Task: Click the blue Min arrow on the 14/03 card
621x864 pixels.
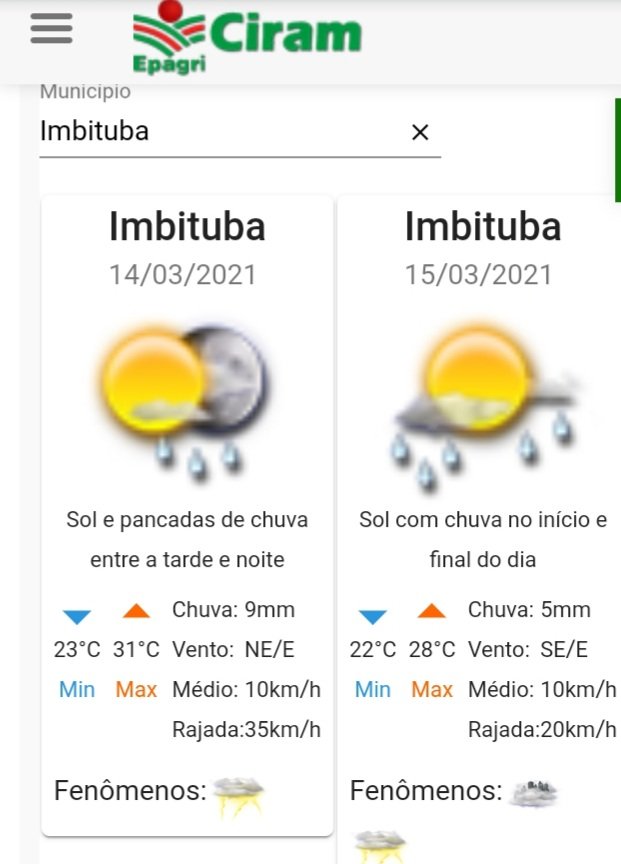Action: pyautogui.click(x=77, y=615)
